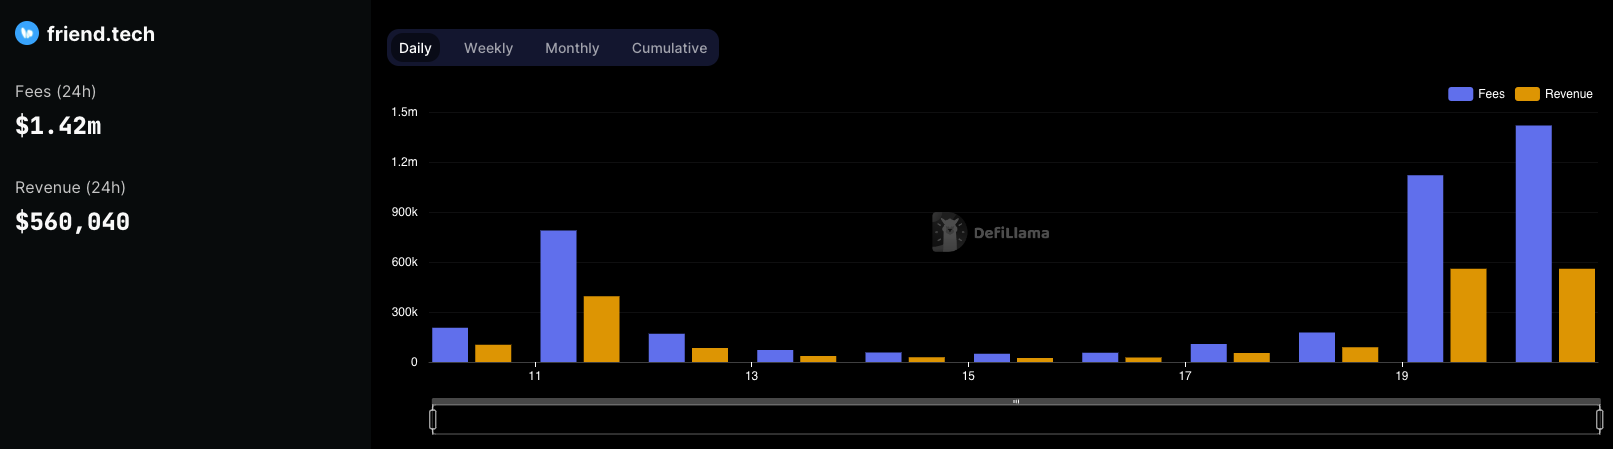The image size is (1613, 449).
Task: Click the 600k y-axis label
Action: pos(405,262)
